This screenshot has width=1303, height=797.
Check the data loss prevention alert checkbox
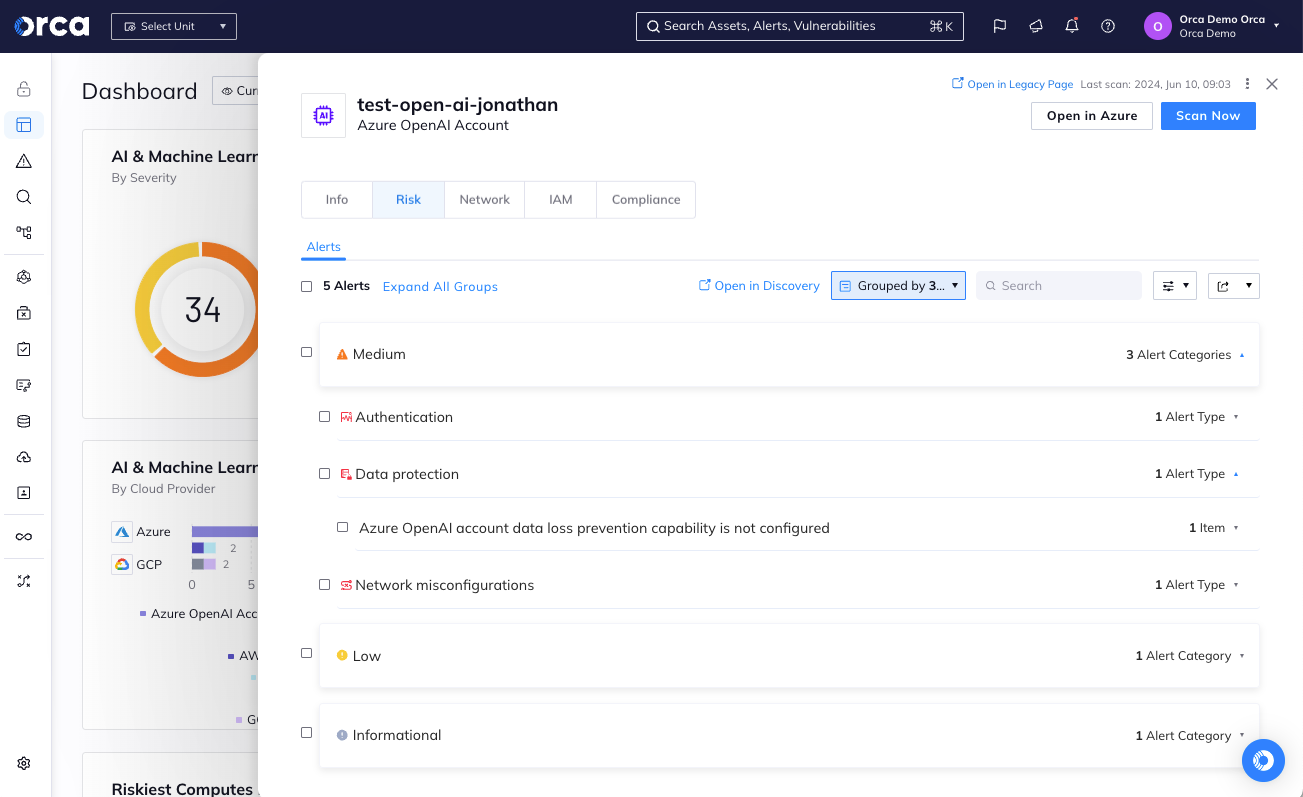point(343,527)
